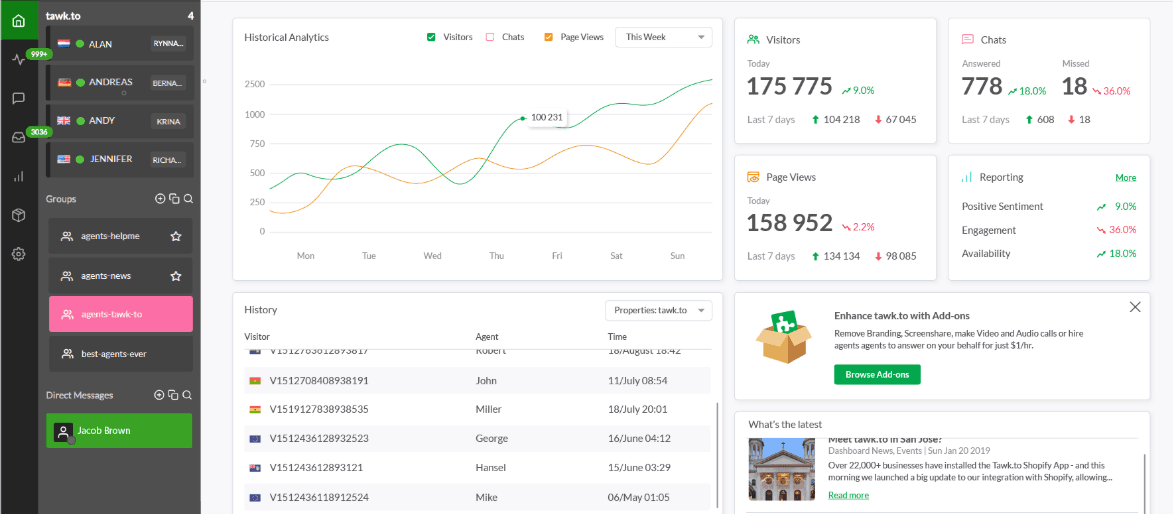Image resolution: width=1173 pixels, height=514 pixels.
Task: Expand the Properties: tawk.to dropdown
Action: (x=658, y=311)
